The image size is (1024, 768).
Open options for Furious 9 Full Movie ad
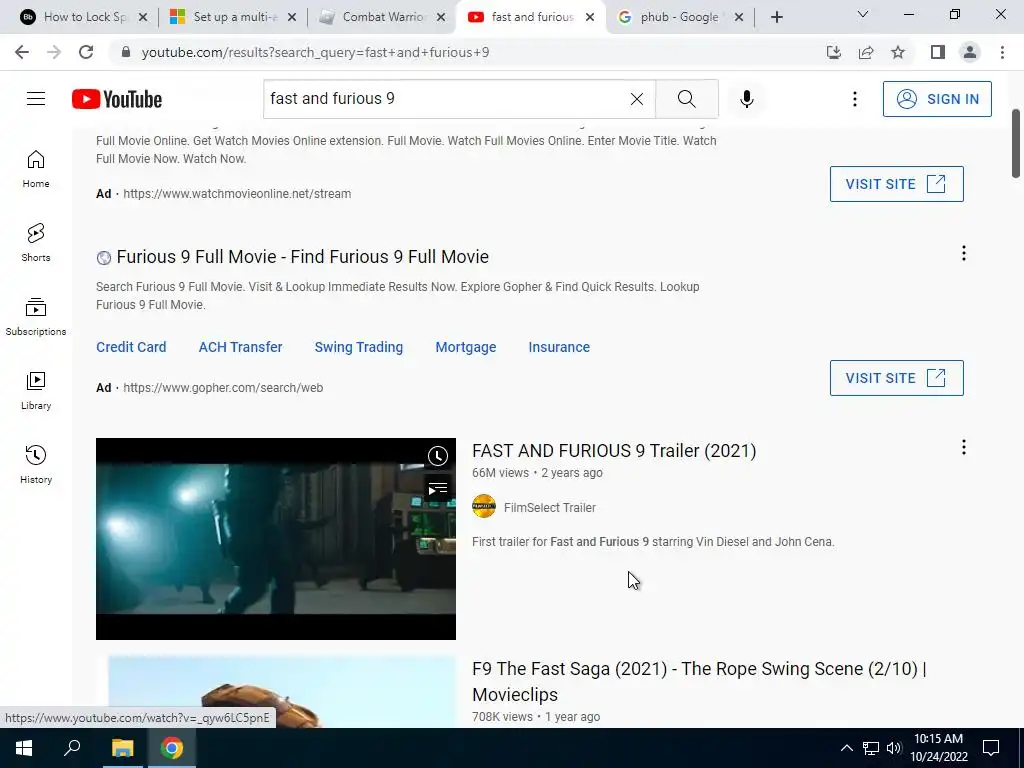pyautogui.click(x=963, y=253)
